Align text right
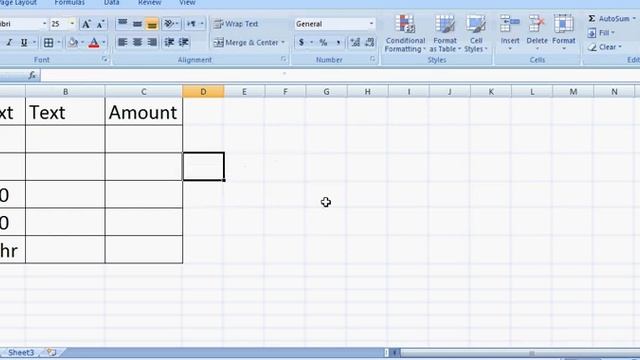The image size is (640, 360). pos(152,42)
